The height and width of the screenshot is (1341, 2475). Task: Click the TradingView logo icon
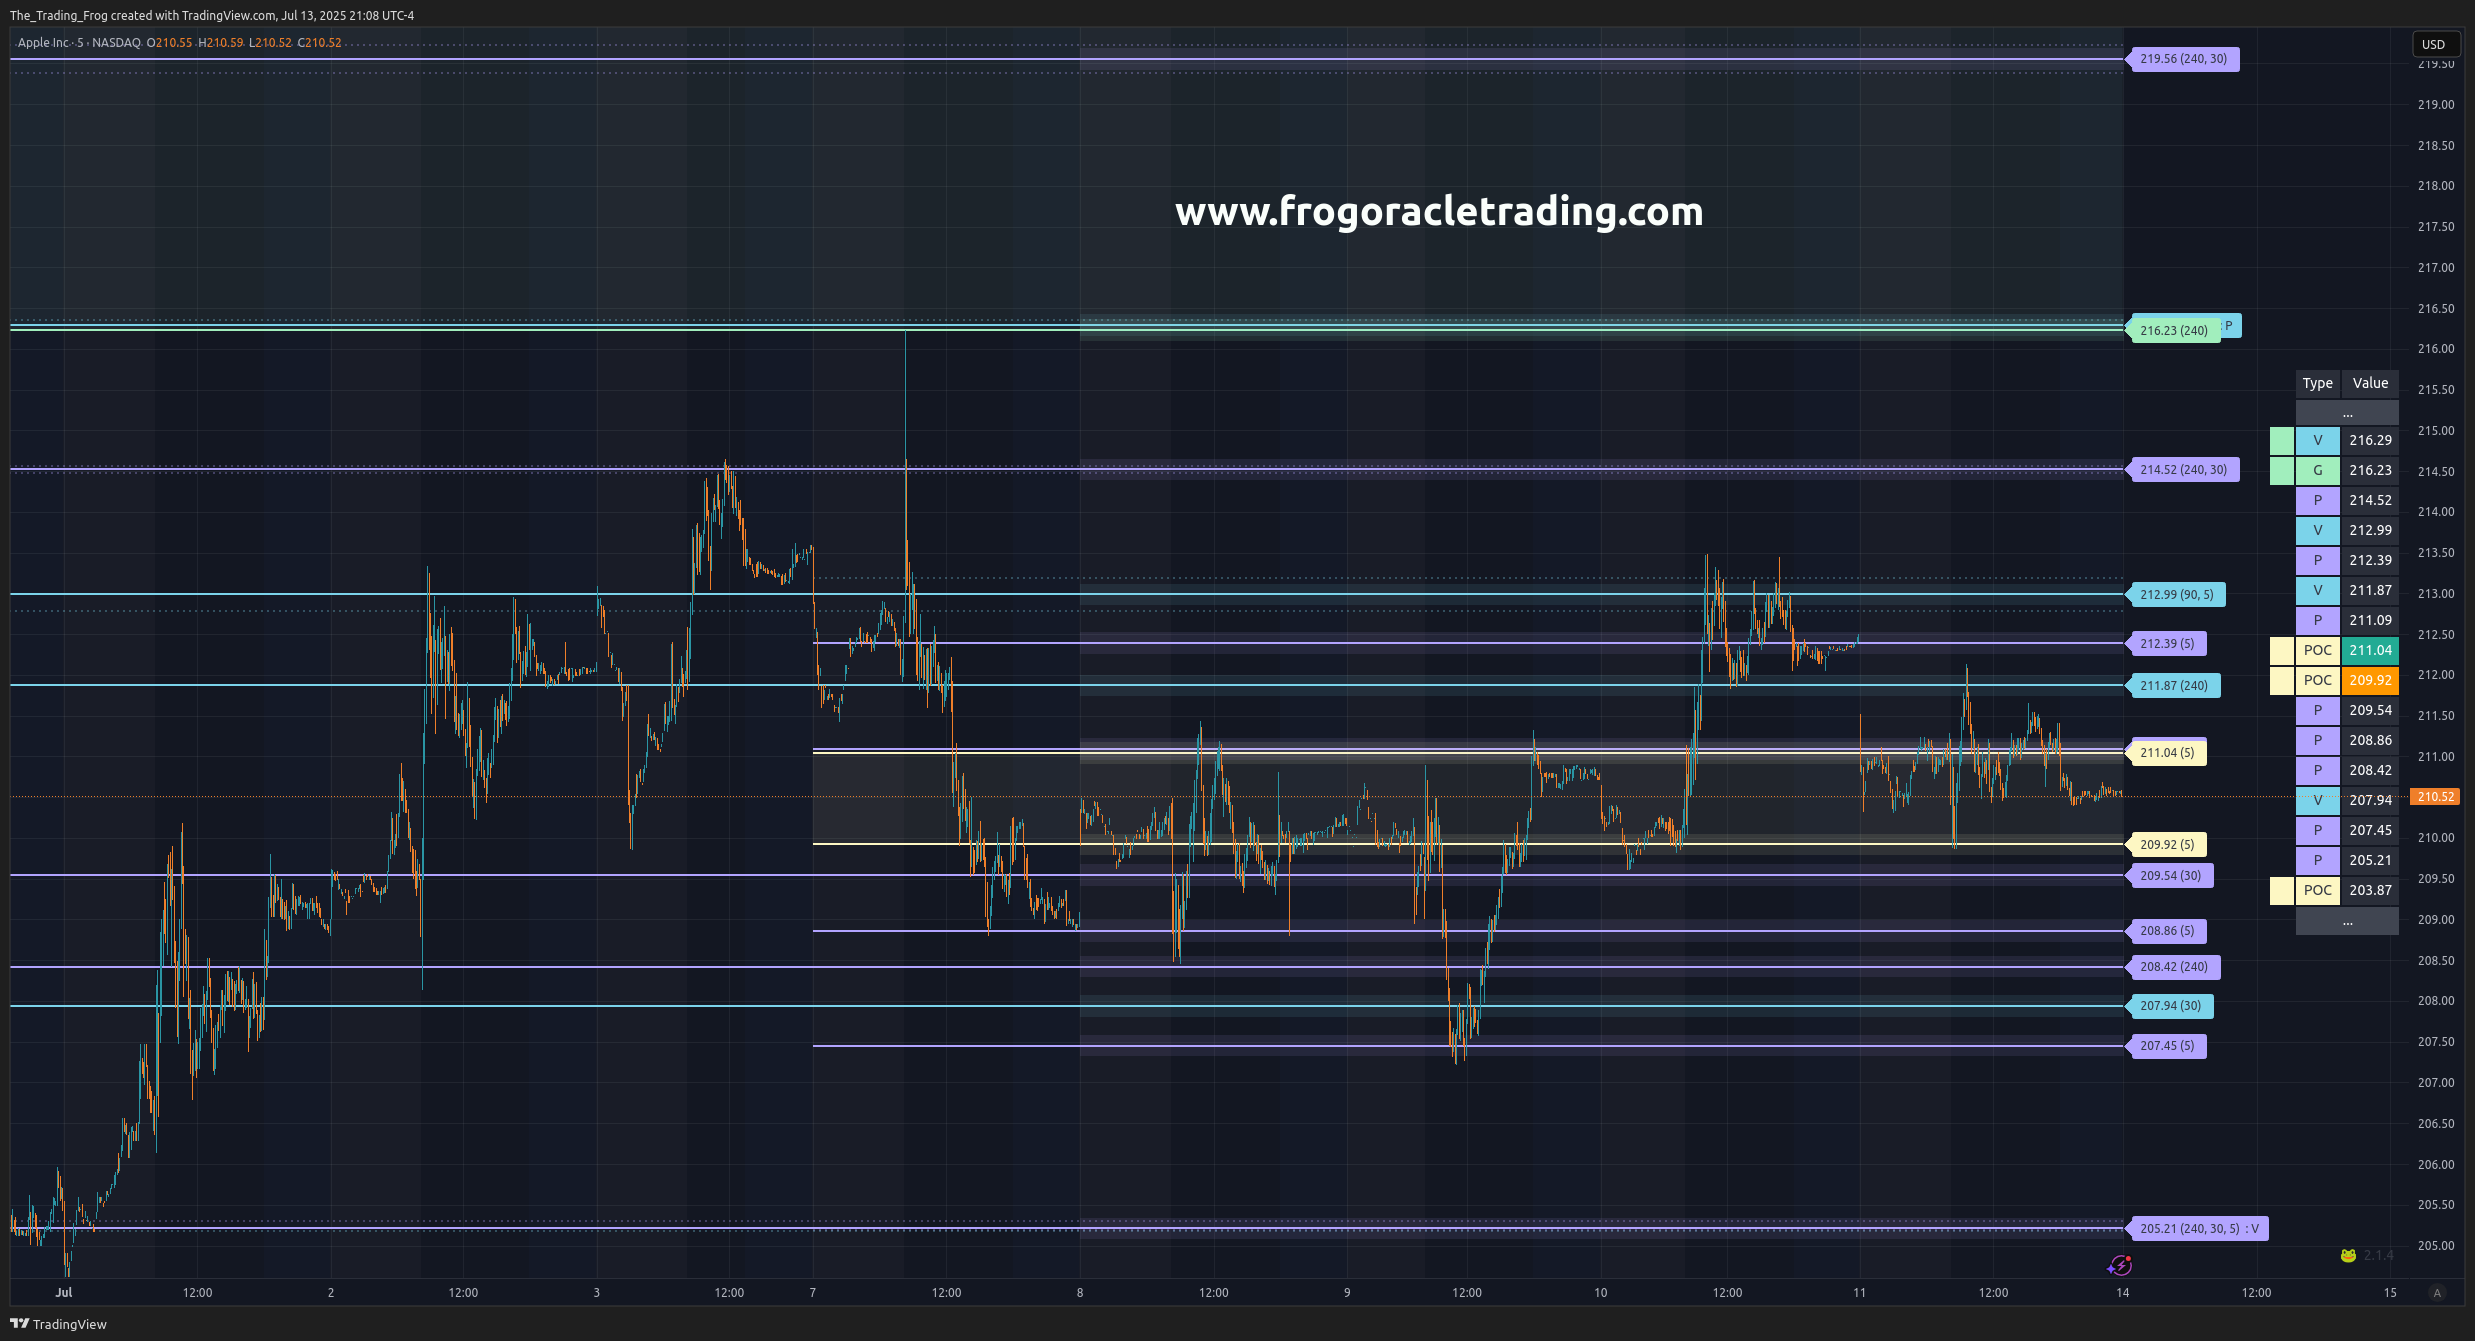coord(18,1323)
